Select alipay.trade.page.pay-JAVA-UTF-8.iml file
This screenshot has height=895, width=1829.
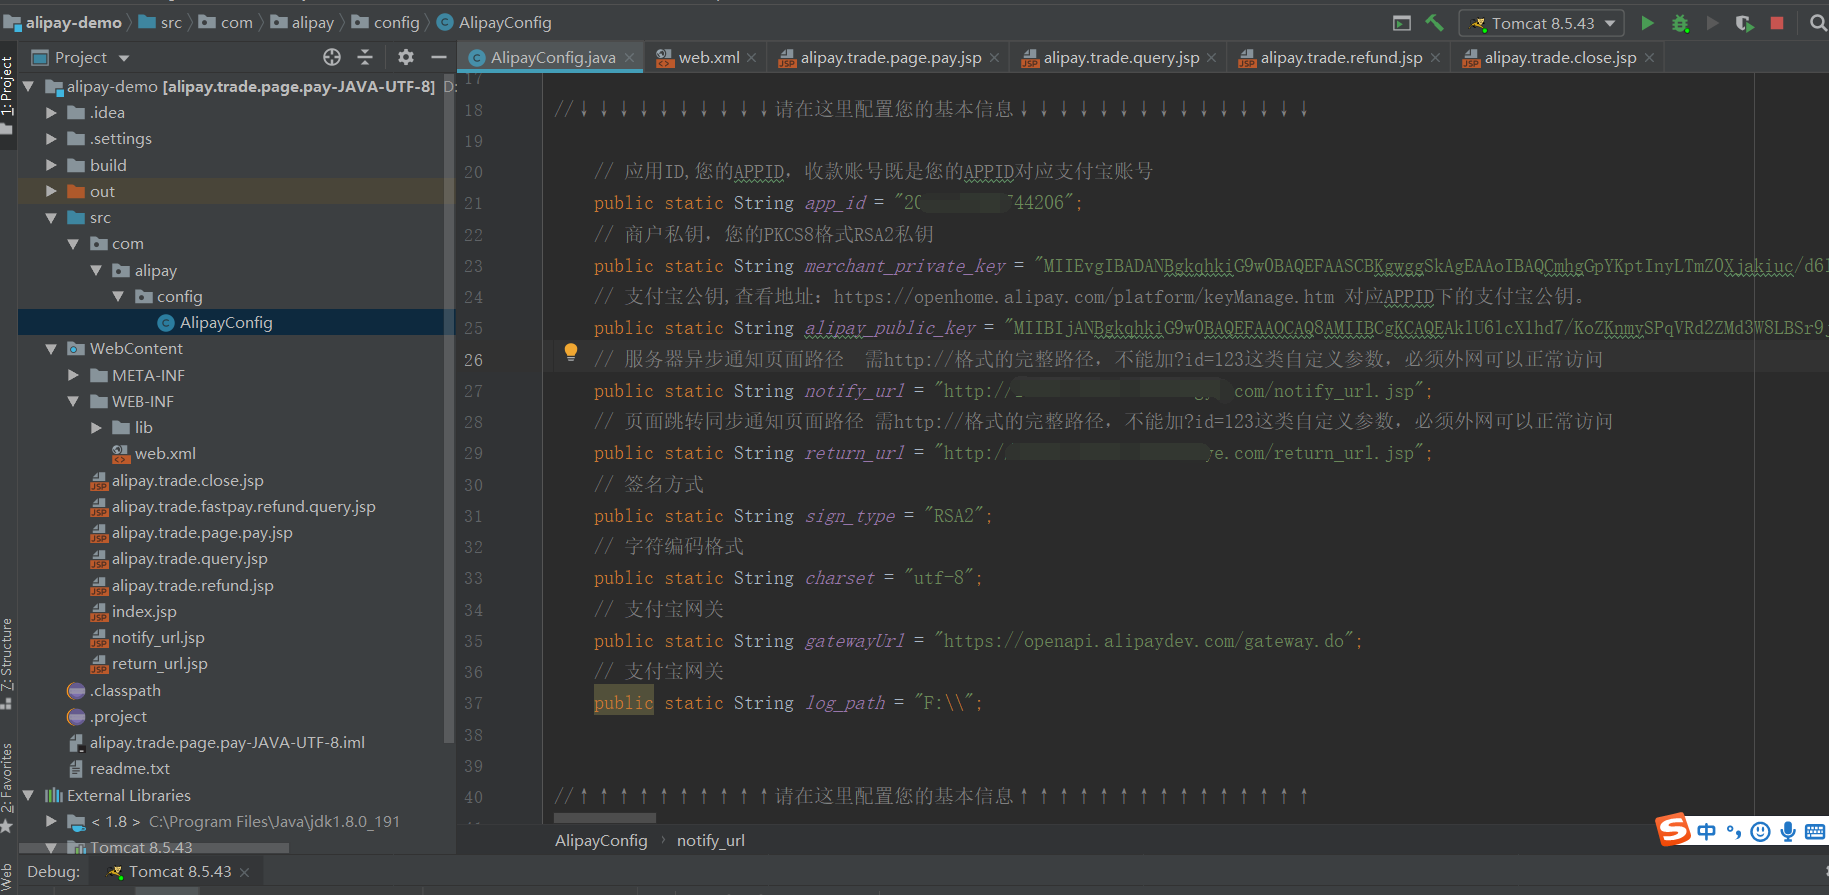(x=227, y=742)
